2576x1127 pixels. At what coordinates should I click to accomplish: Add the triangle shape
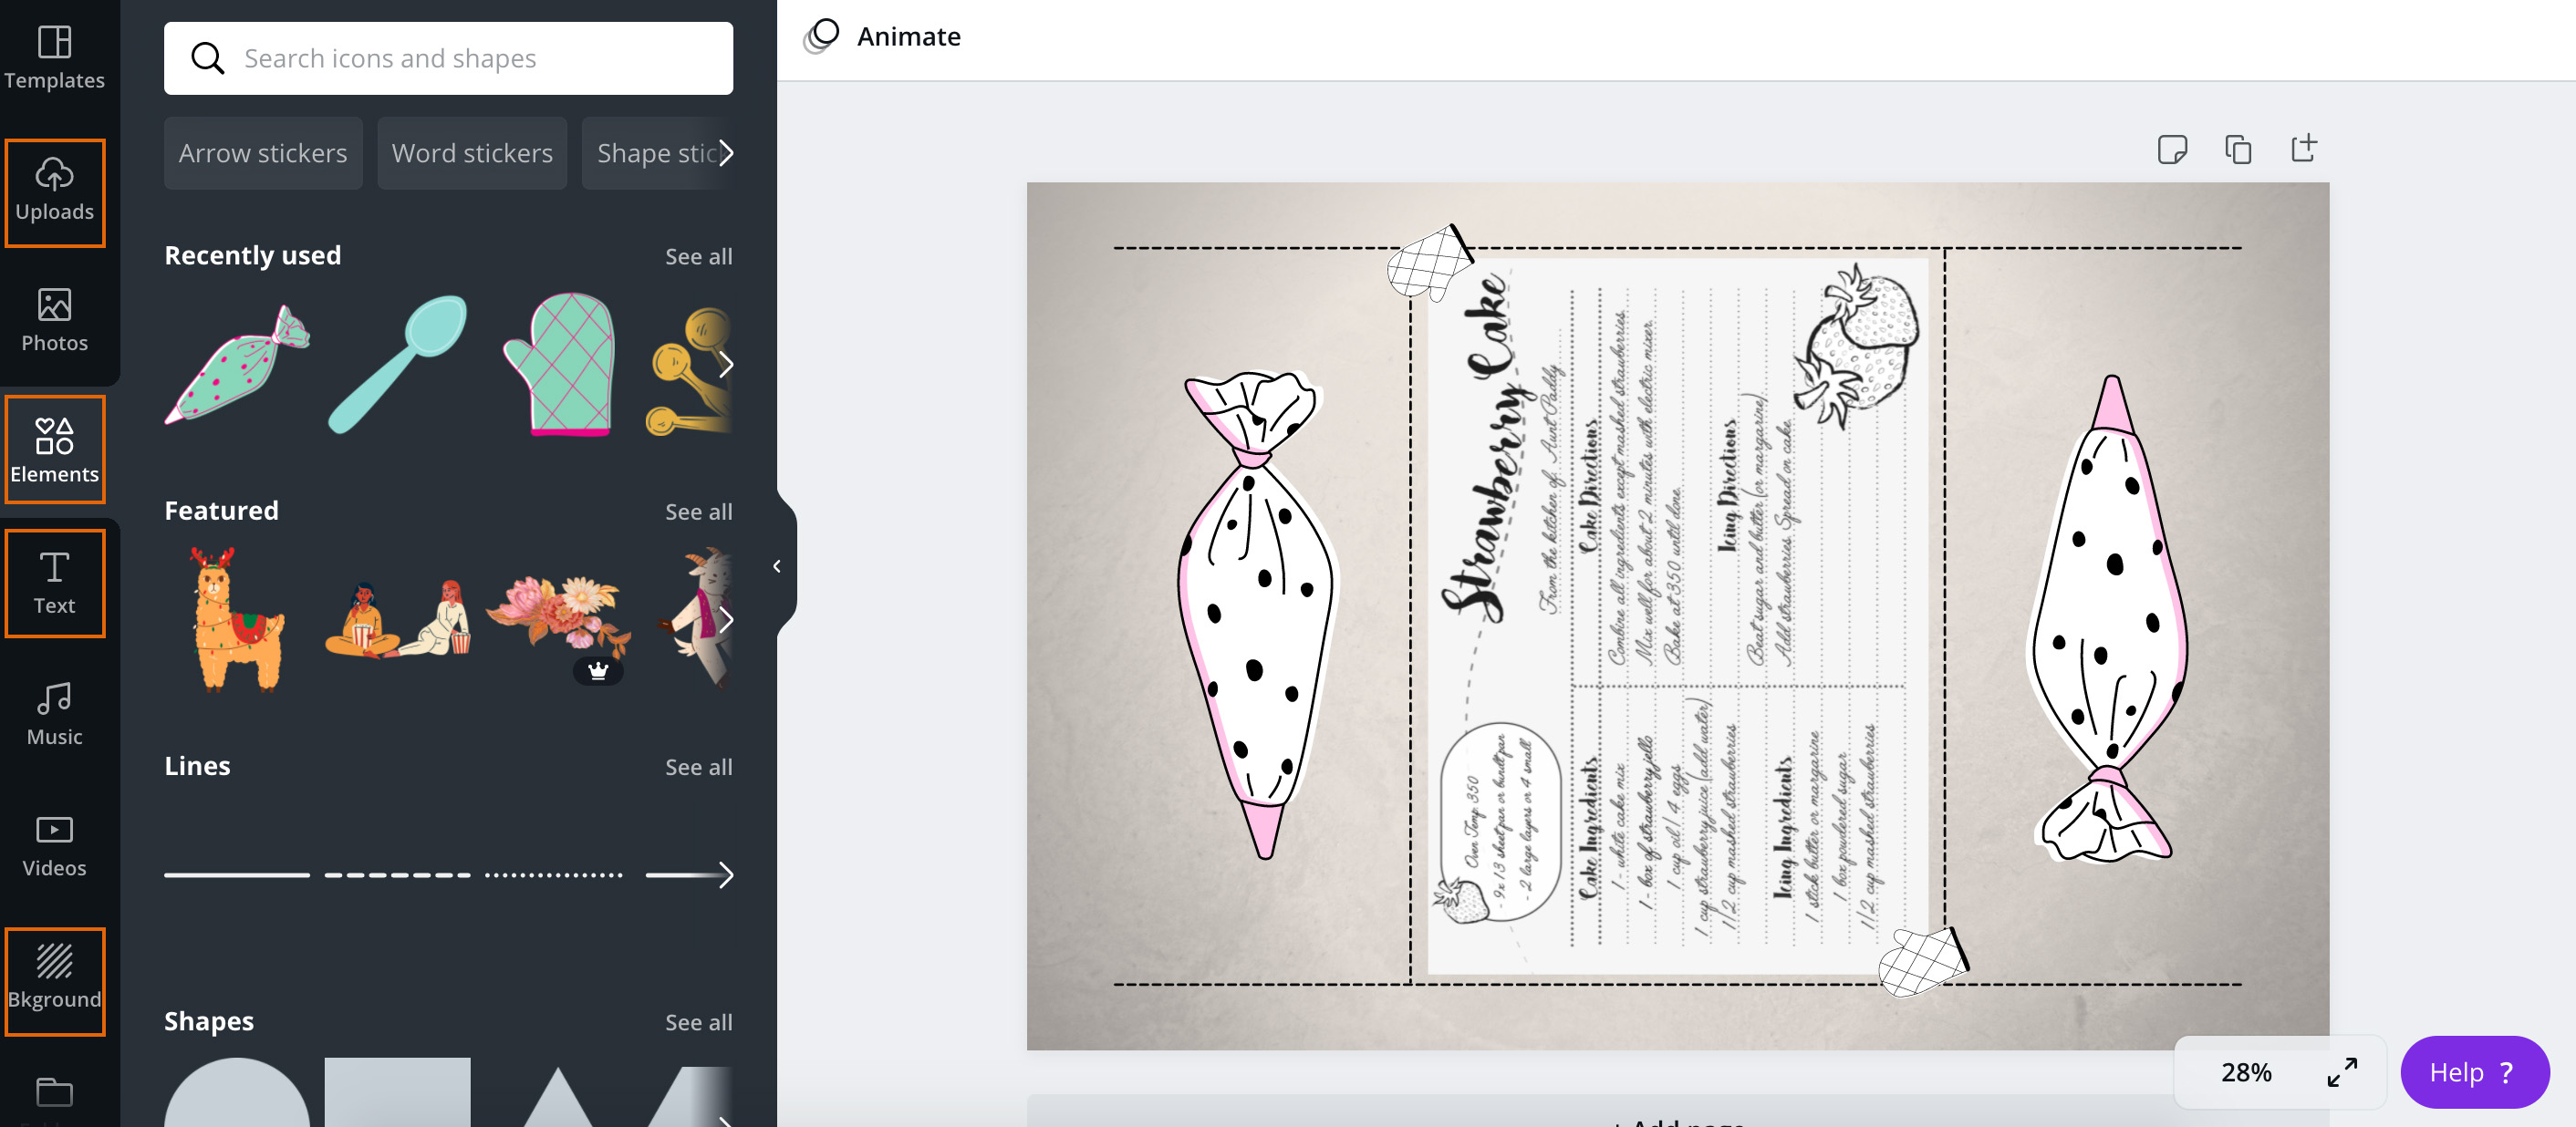pos(557,1098)
